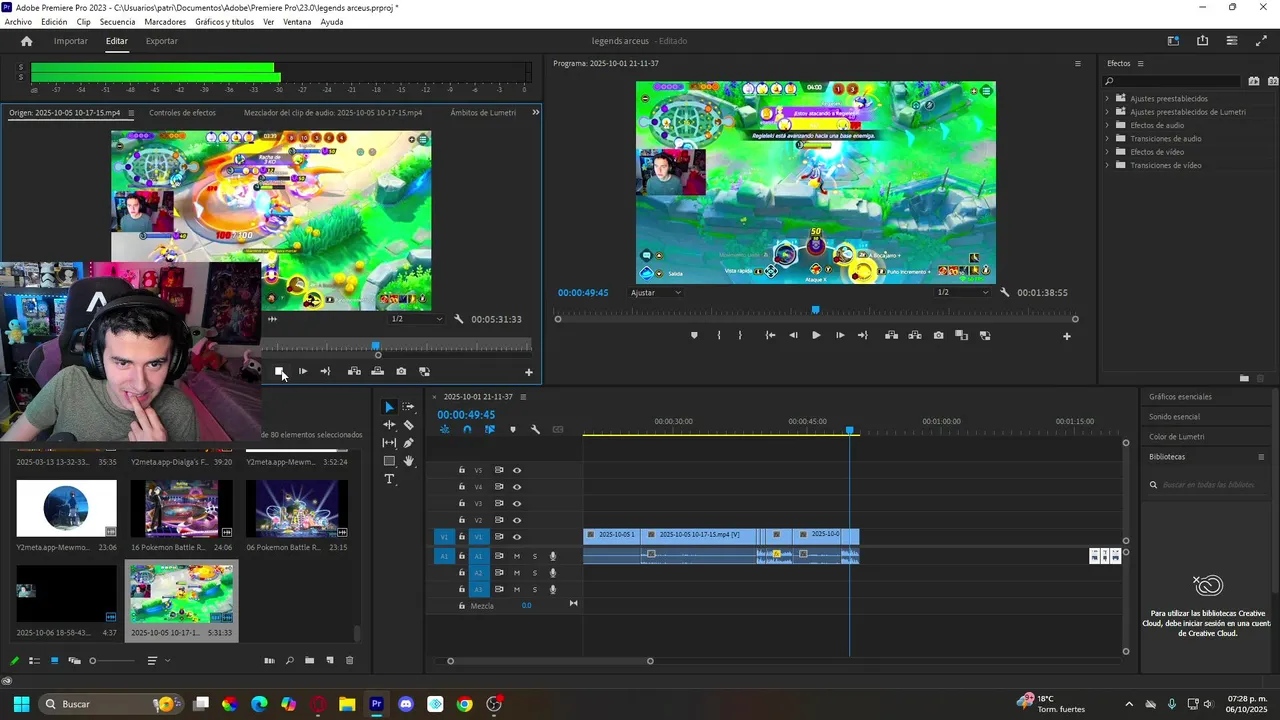
Task: Open the Importar tab
Action: (70, 41)
